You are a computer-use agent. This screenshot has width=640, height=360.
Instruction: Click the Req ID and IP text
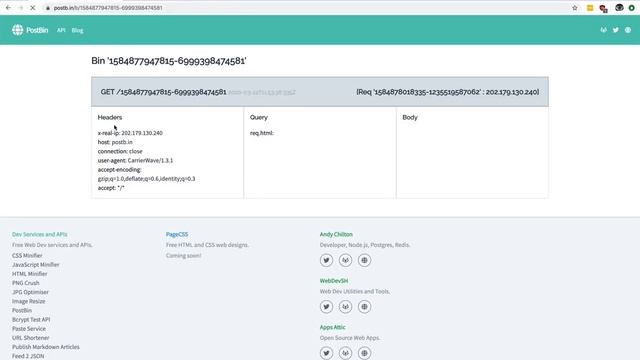[448, 92]
